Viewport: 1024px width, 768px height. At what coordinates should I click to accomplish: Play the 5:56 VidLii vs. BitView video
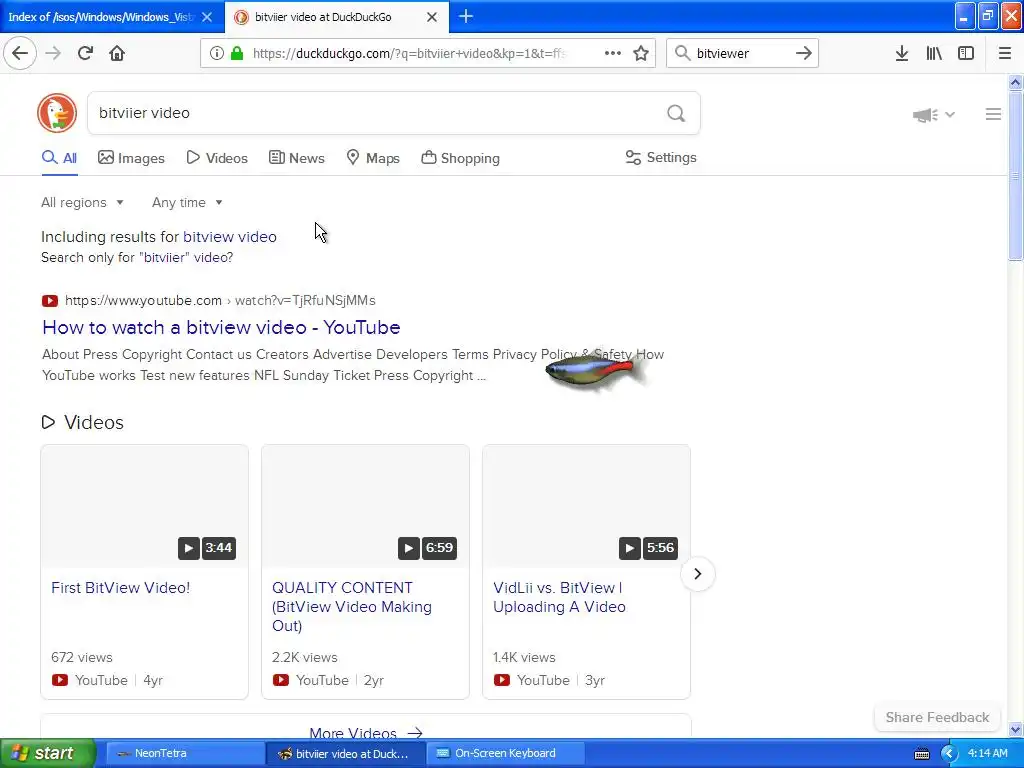586,506
